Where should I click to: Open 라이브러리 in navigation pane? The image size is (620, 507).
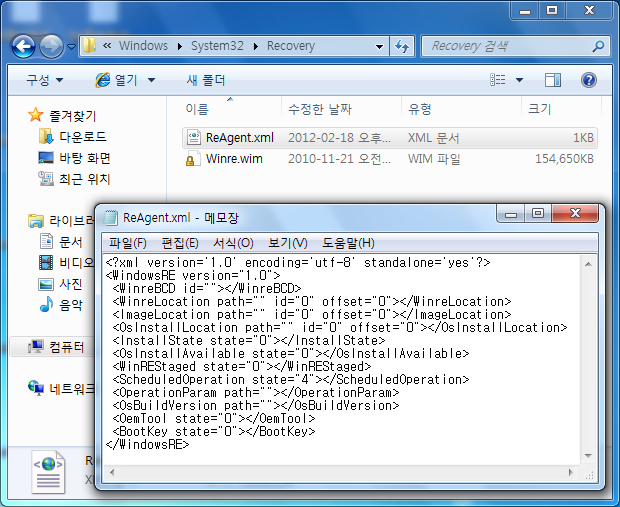[72, 221]
